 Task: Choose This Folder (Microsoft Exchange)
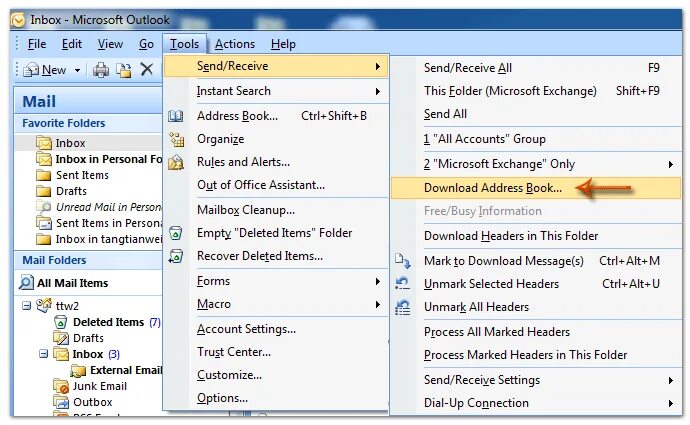point(536,91)
